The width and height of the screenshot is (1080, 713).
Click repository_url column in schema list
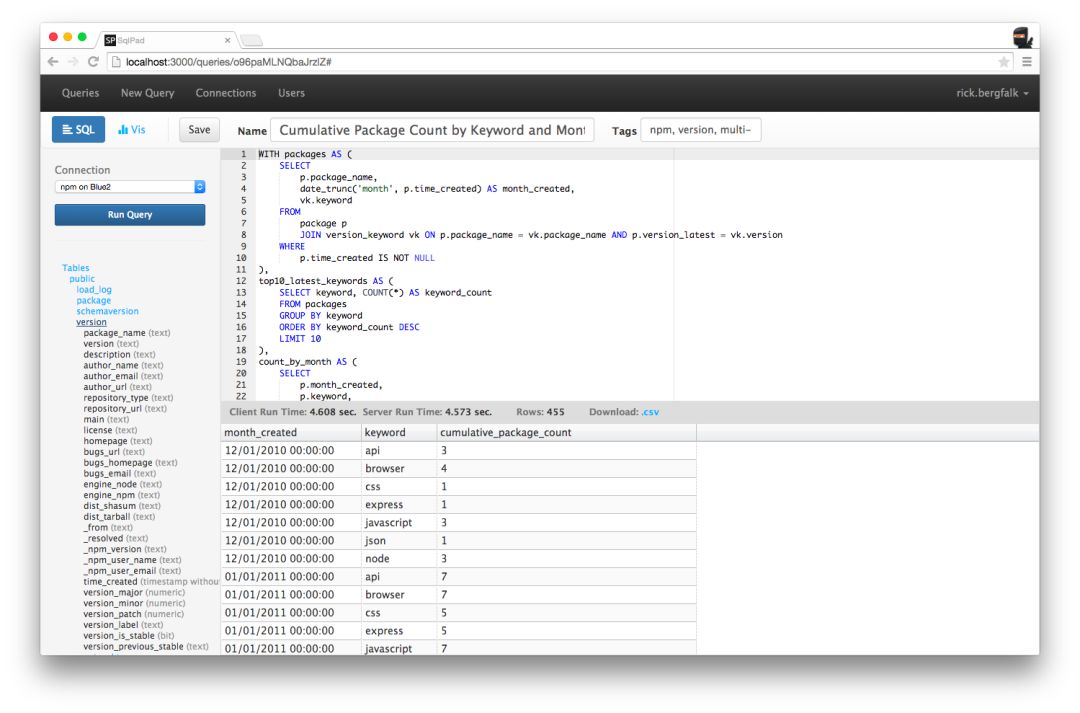(125, 409)
